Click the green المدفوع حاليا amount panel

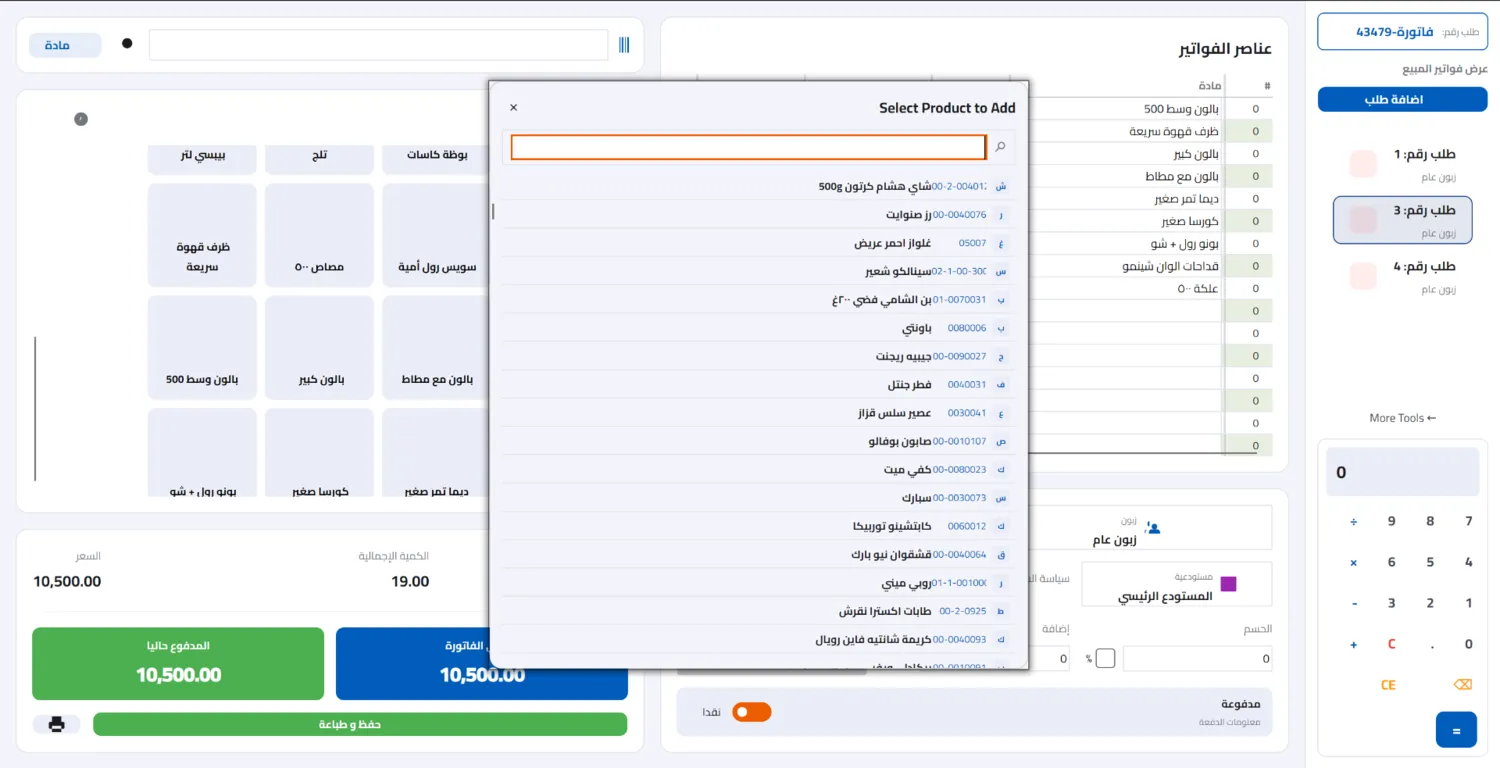[178, 664]
